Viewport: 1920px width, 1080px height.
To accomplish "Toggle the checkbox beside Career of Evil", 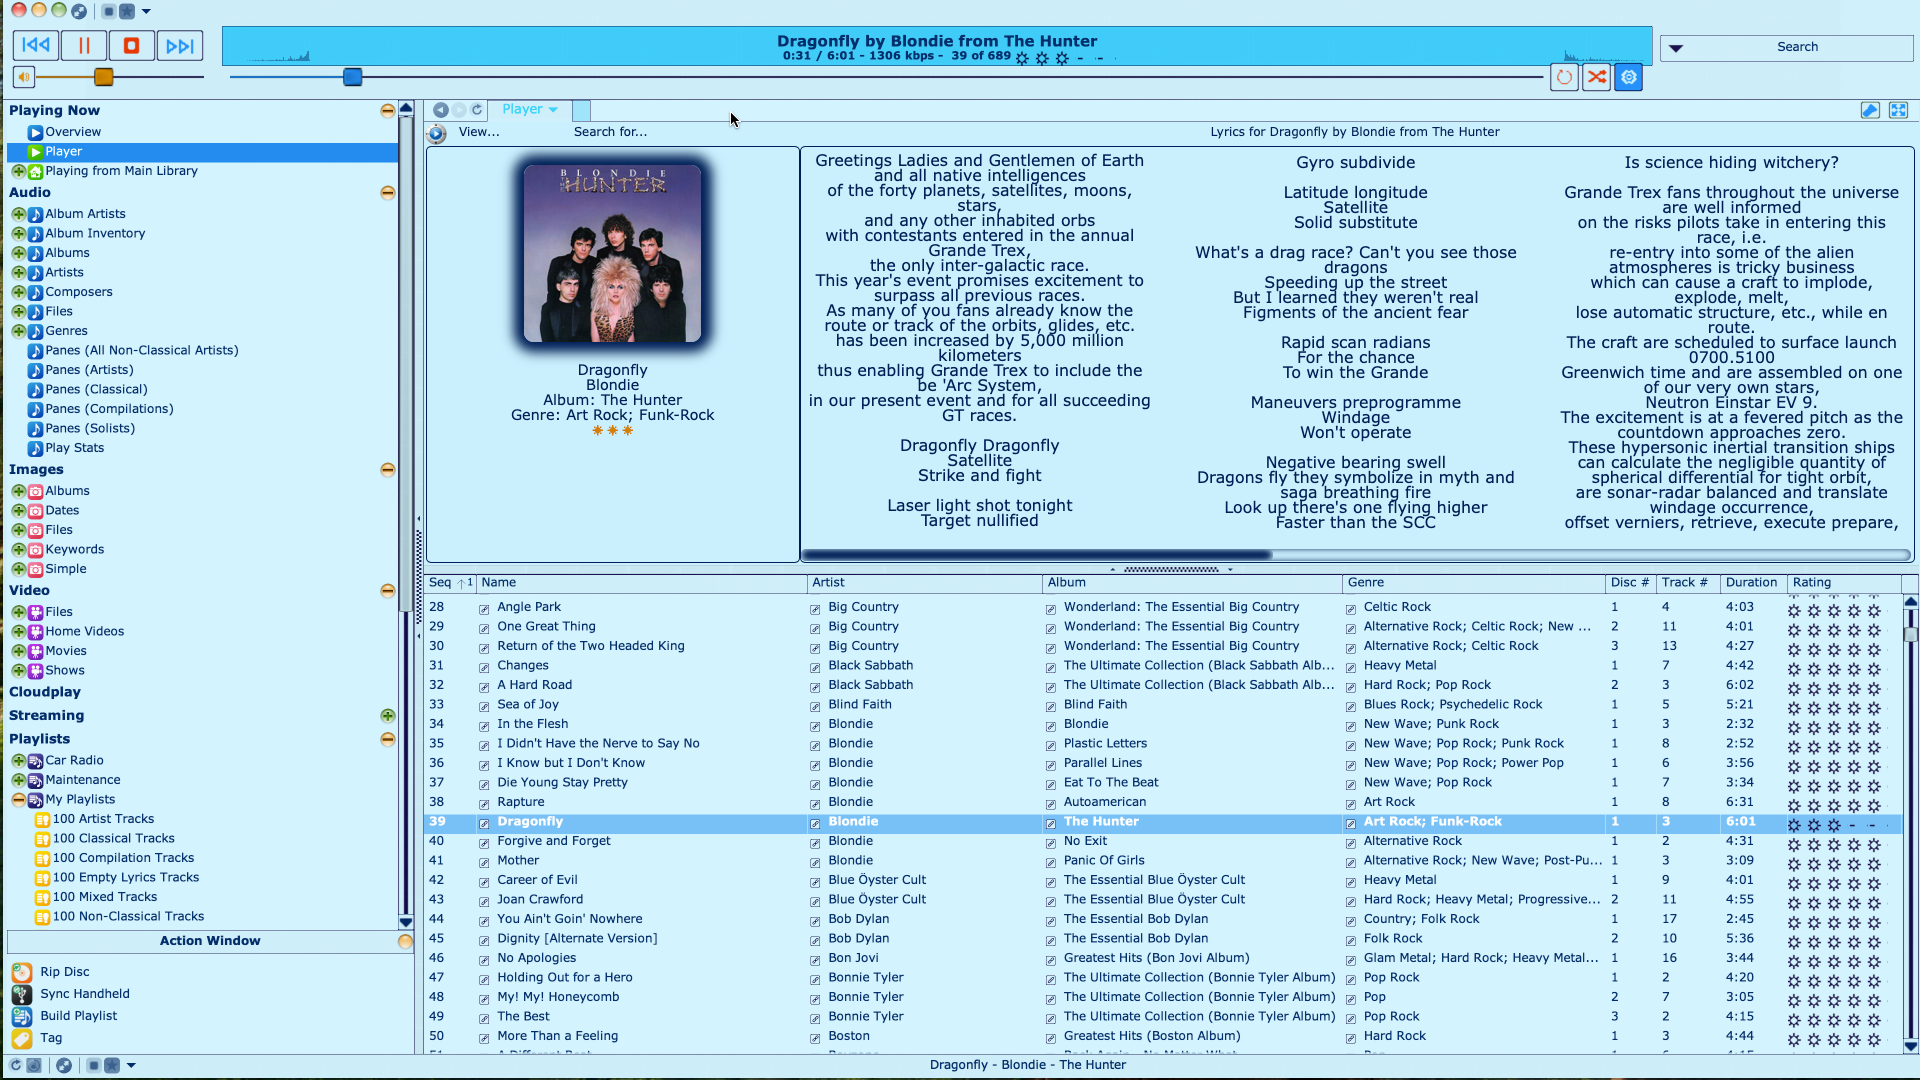I will pos(484,882).
